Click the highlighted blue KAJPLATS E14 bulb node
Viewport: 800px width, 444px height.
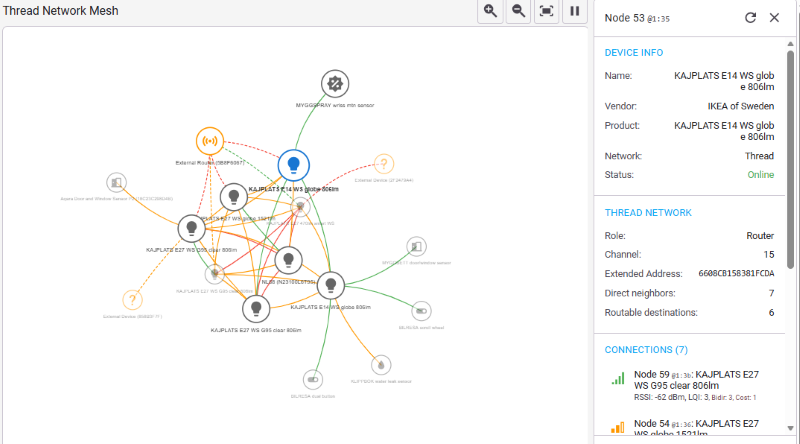293,164
